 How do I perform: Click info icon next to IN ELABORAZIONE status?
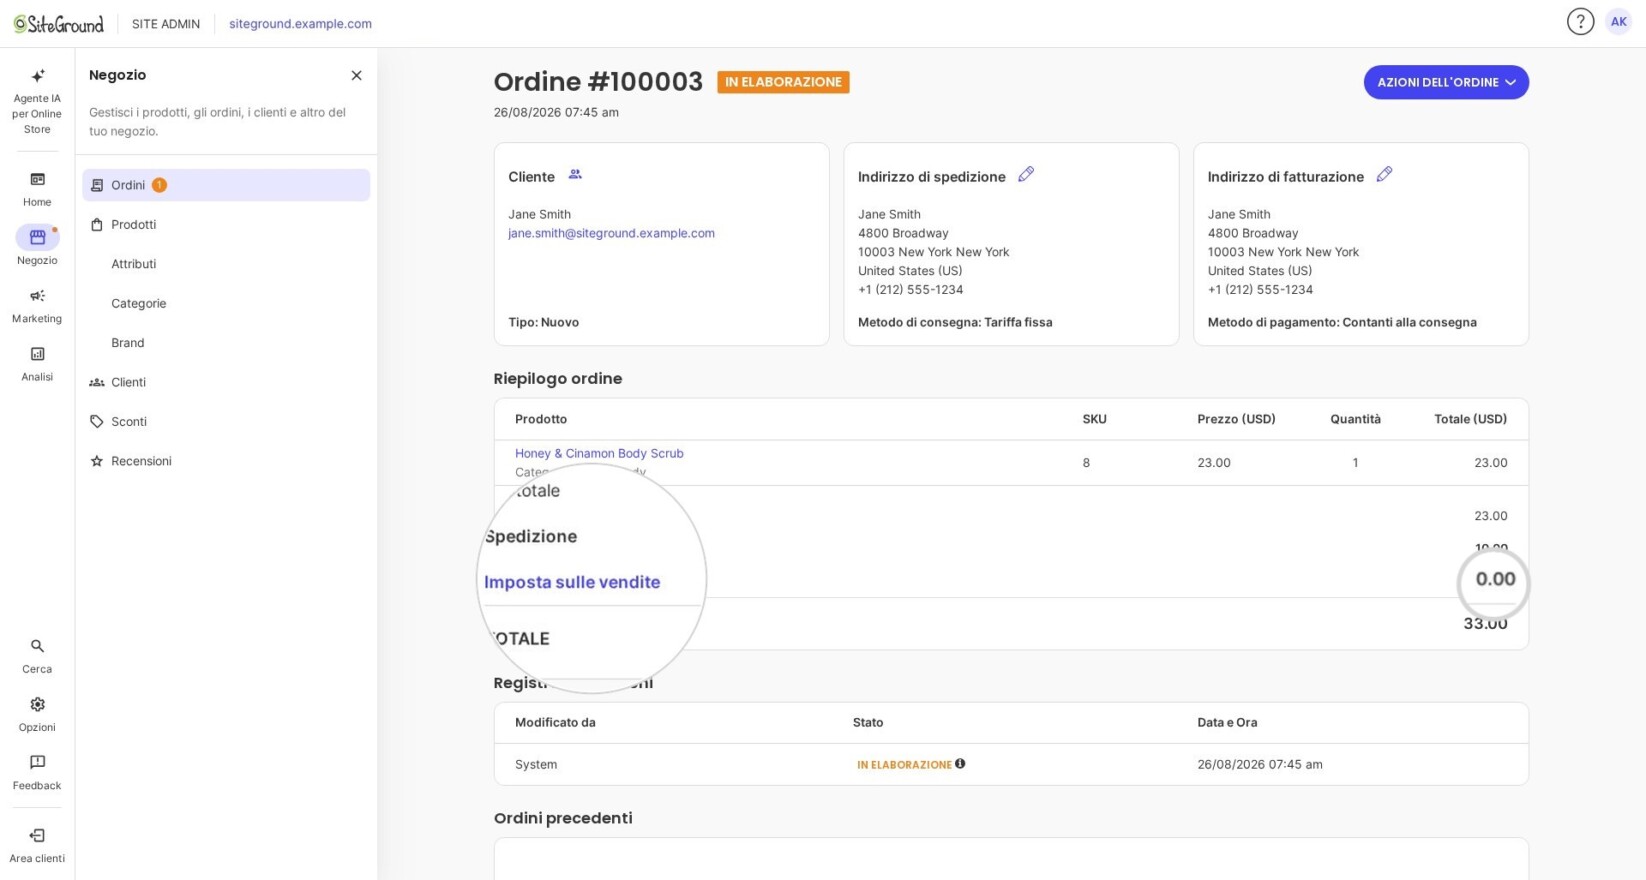pyautogui.click(x=960, y=764)
